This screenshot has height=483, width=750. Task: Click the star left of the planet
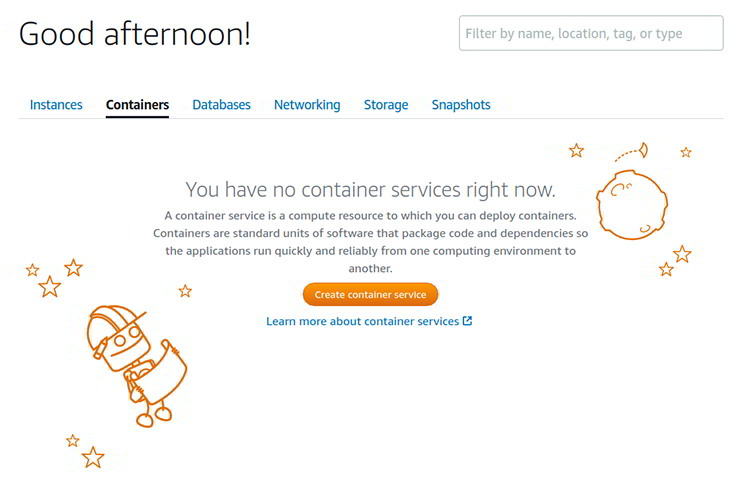coord(576,150)
